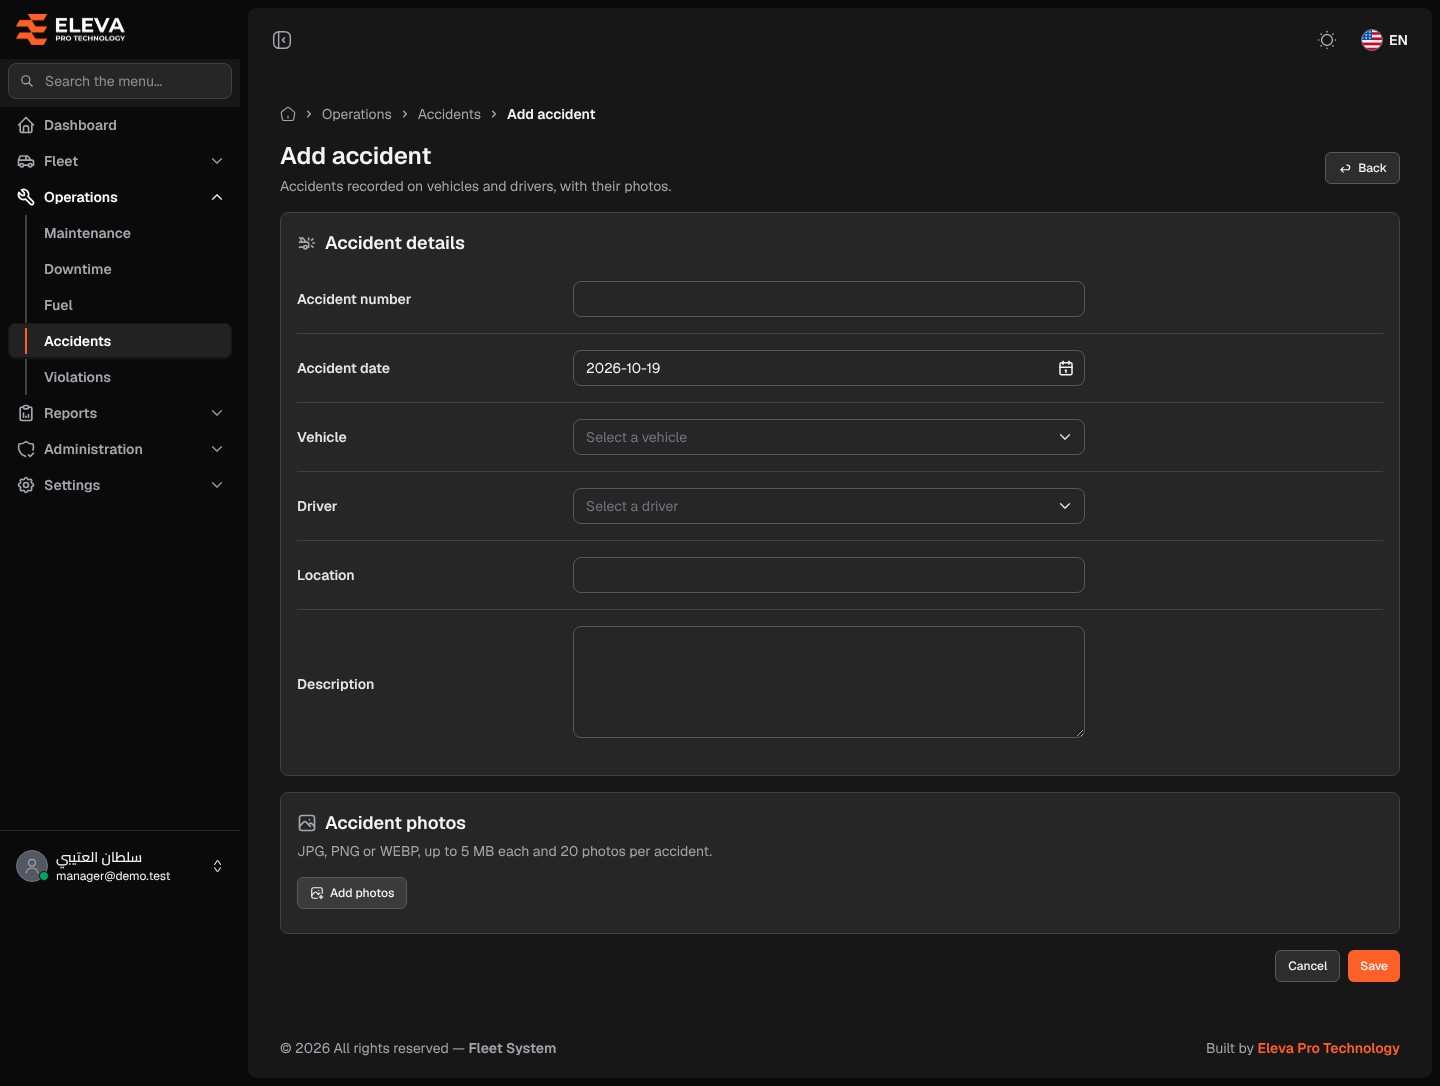Open the calendar picker icon in Accident date
1440x1086 pixels.
1066,368
